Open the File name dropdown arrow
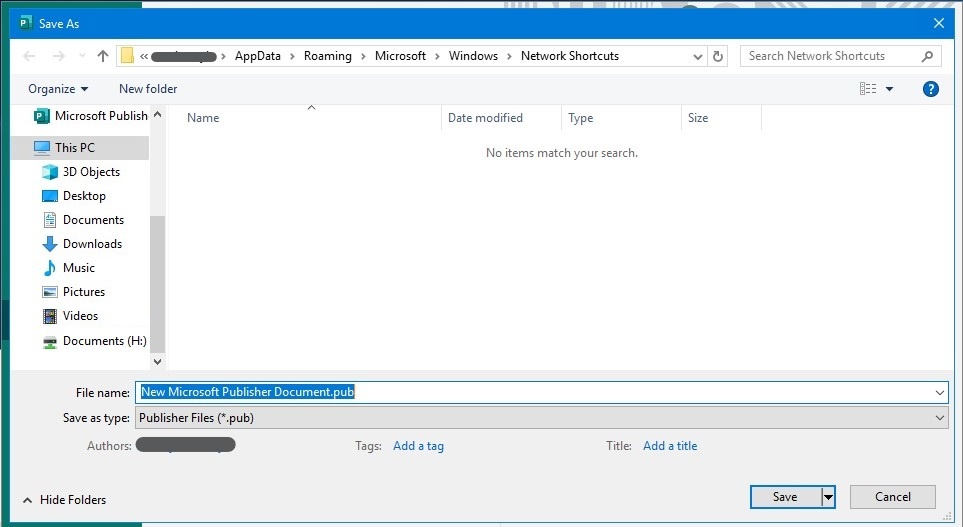Screen dimensions: 963x527 940,392
